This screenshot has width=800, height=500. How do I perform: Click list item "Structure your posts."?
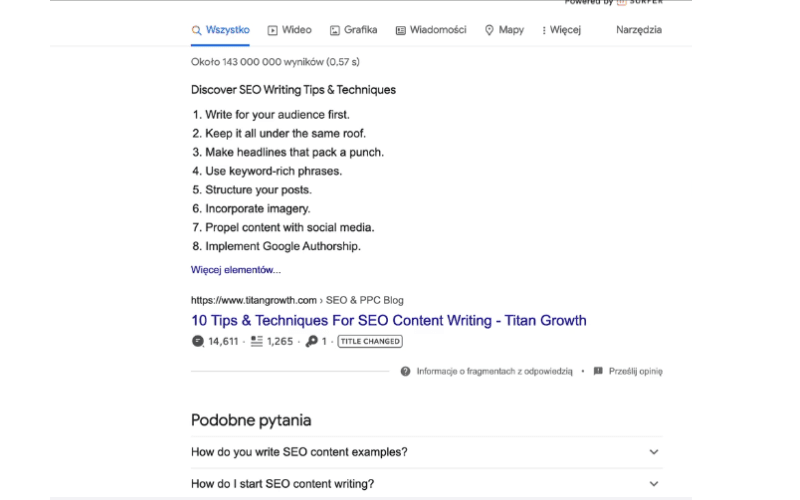258,190
